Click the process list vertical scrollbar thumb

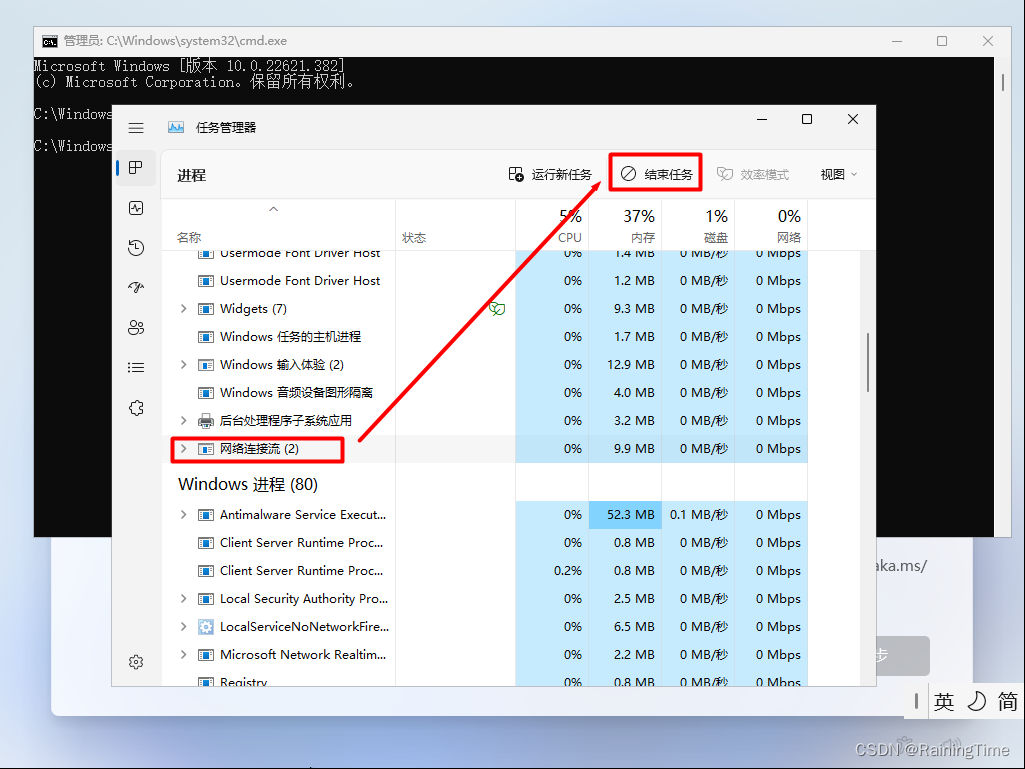(x=867, y=363)
